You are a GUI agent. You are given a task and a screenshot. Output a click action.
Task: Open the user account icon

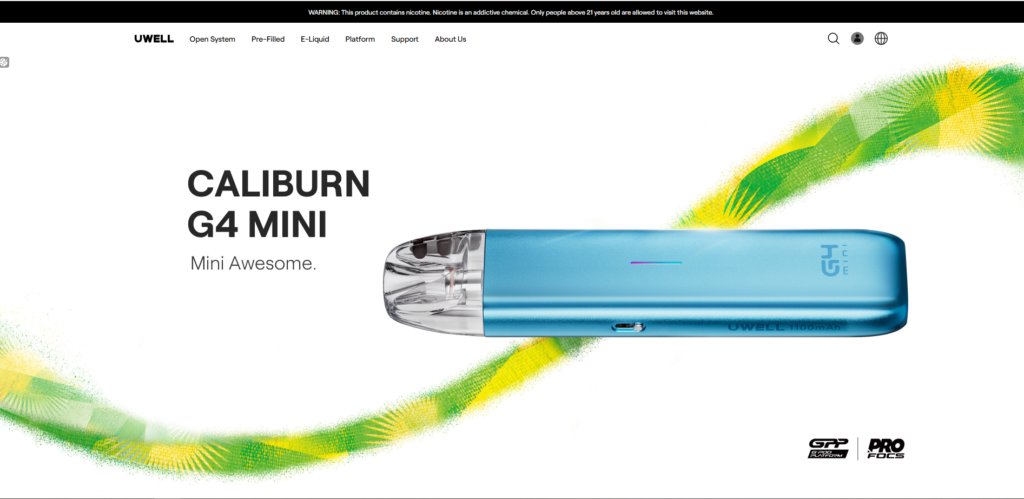[x=857, y=39]
